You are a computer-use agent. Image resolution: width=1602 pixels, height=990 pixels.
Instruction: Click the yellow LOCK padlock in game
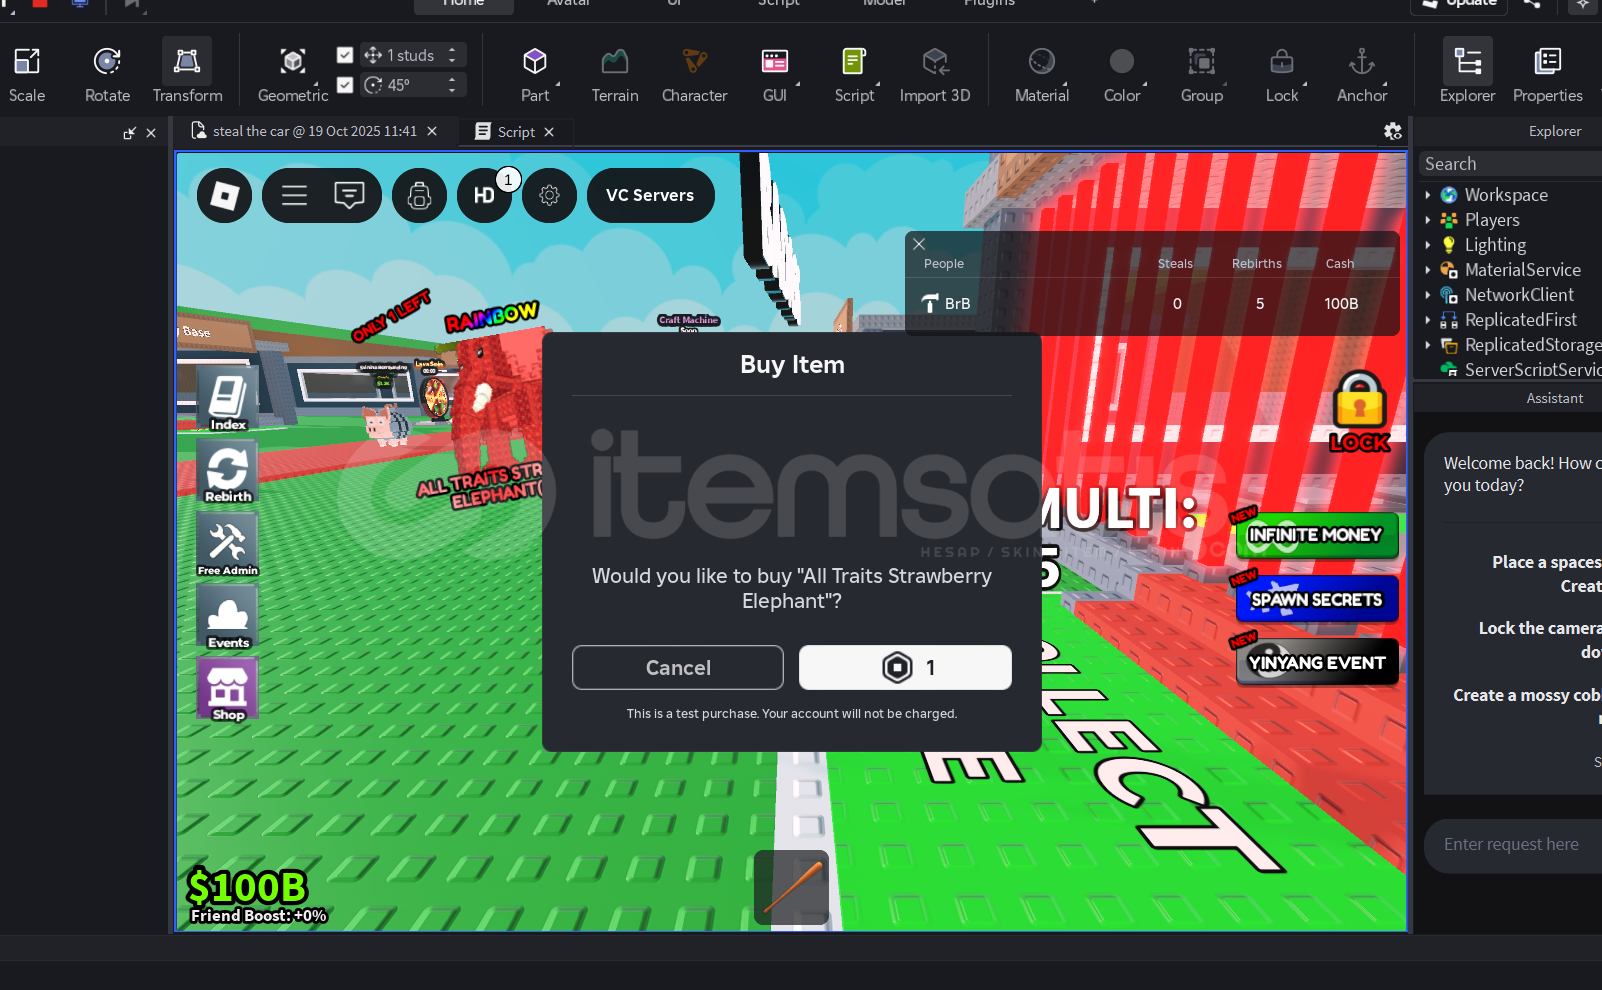coord(1359,411)
